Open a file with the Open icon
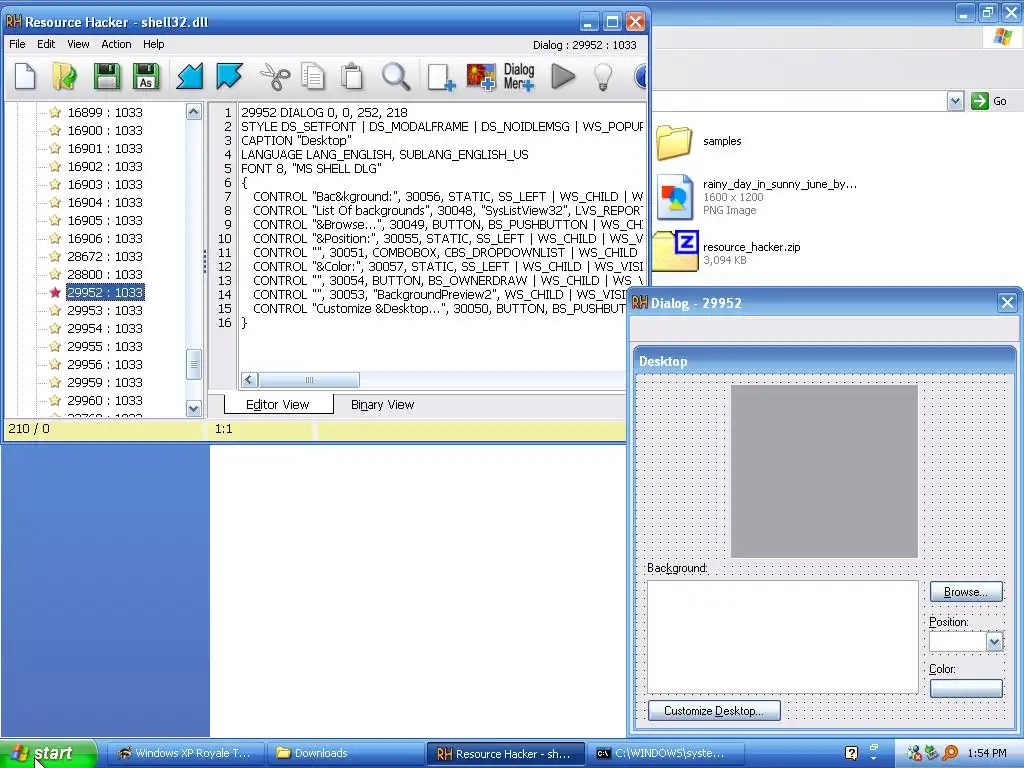This screenshot has height=768, width=1024. tap(64, 76)
